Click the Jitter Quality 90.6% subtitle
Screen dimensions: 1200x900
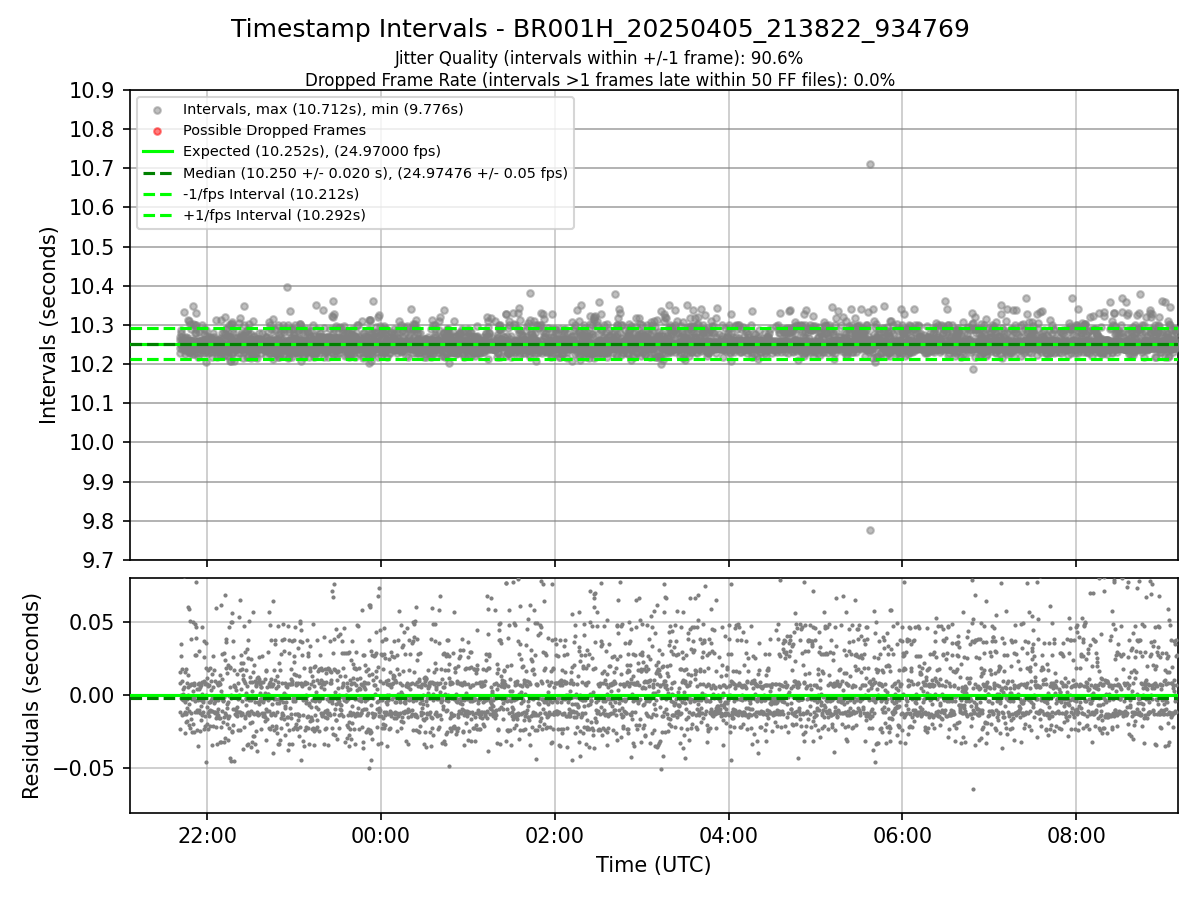pos(599,58)
